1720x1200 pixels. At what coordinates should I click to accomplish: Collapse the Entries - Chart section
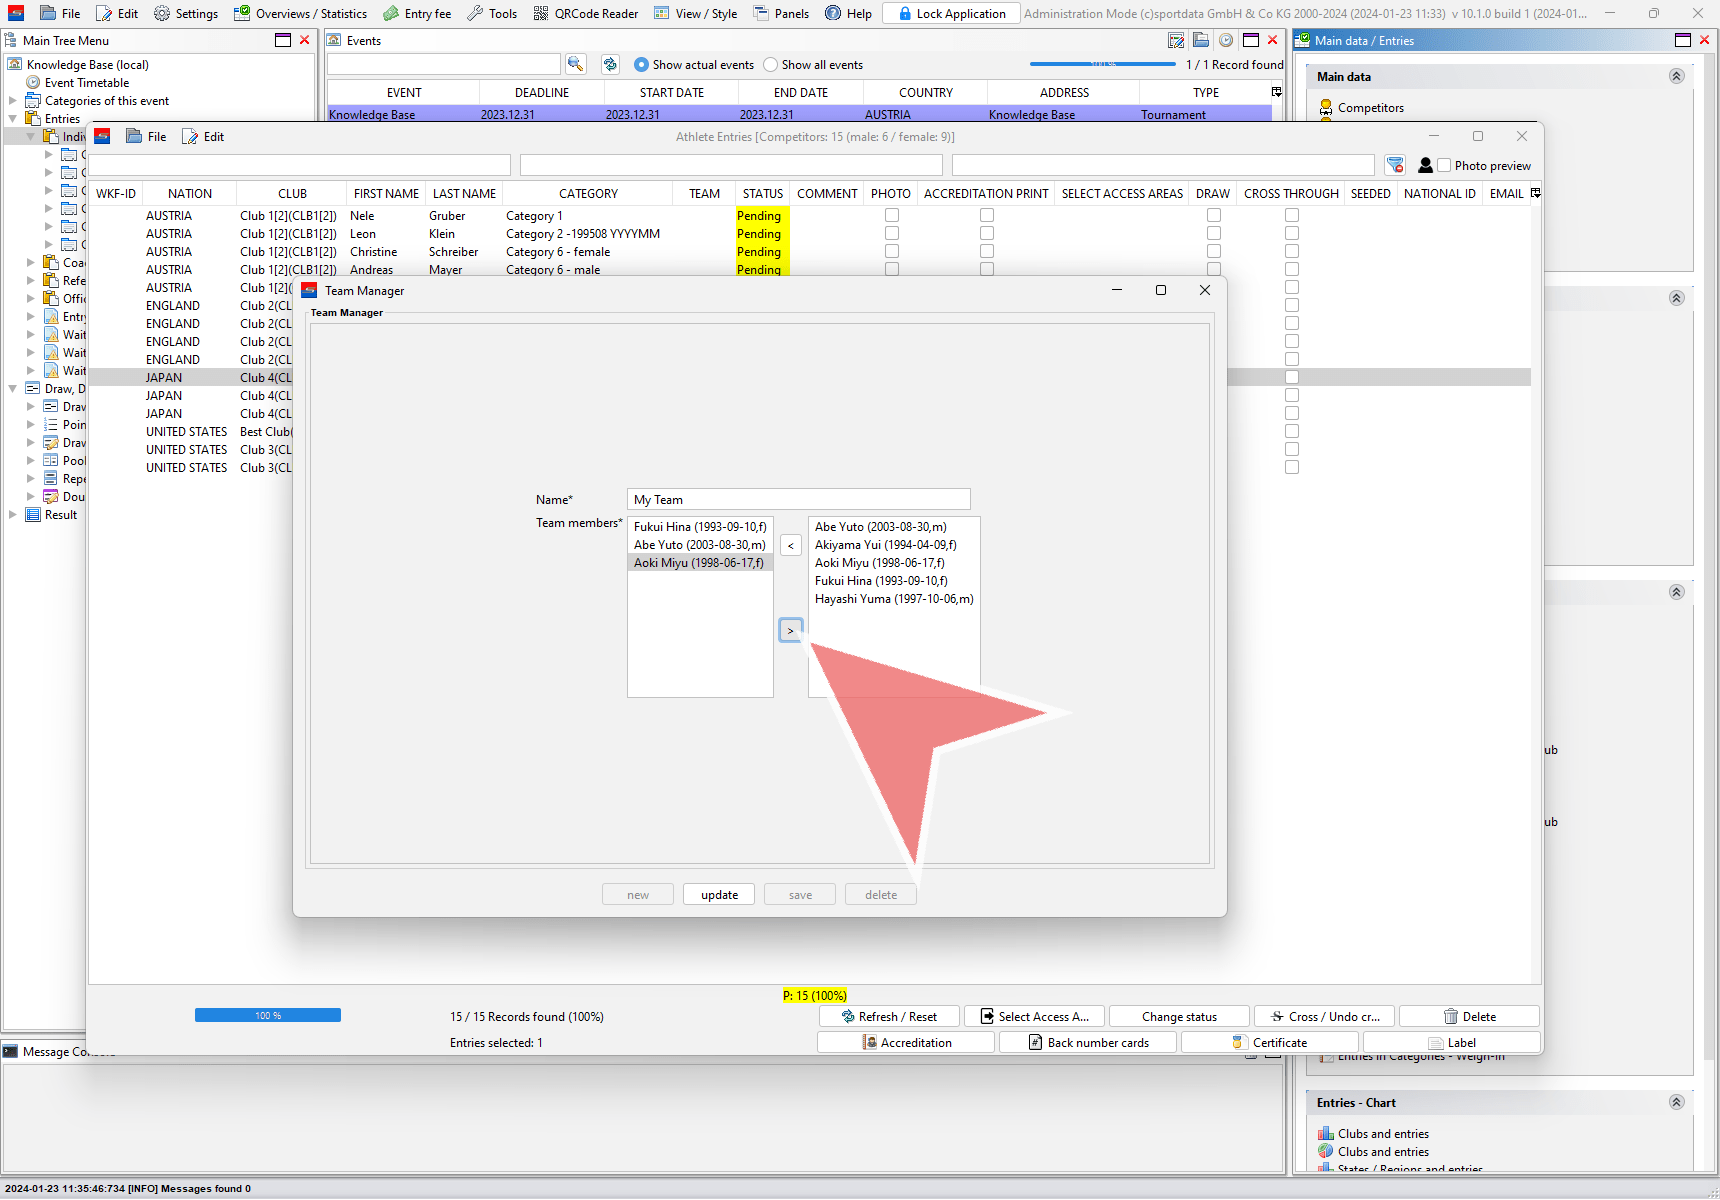pos(1676,1102)
